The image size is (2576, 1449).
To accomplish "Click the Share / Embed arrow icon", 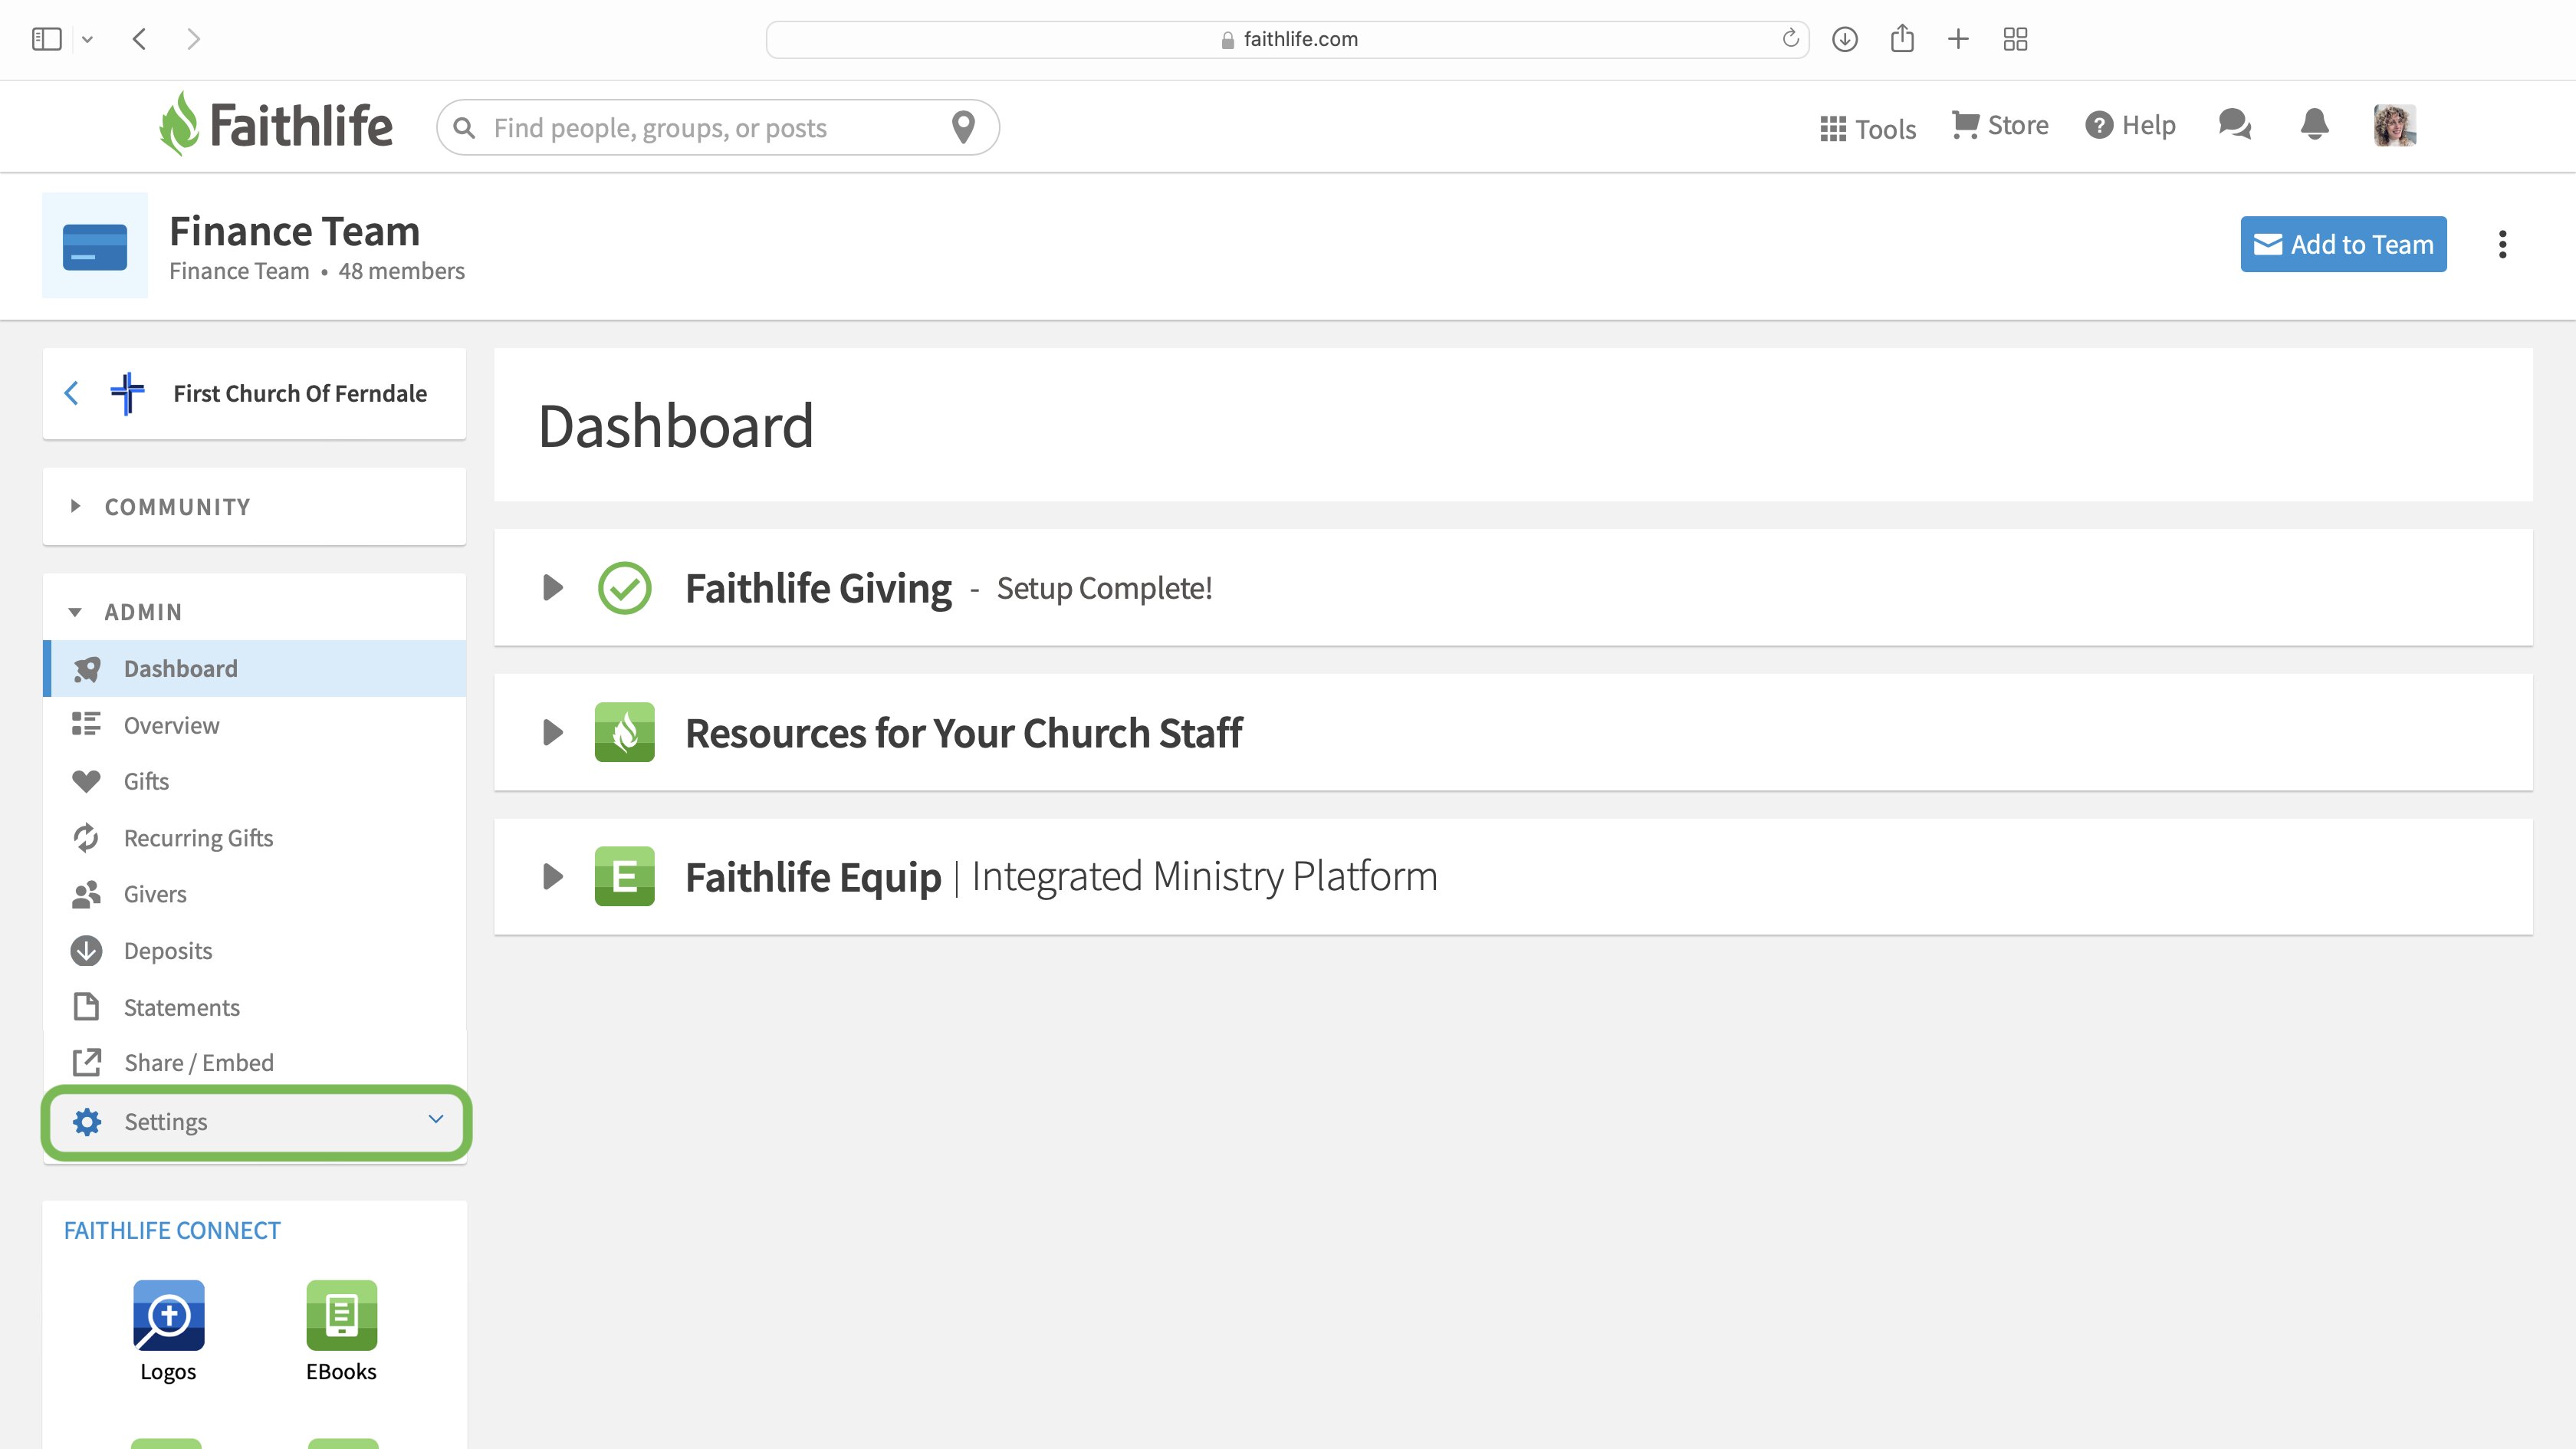I will click(87, 1062).
